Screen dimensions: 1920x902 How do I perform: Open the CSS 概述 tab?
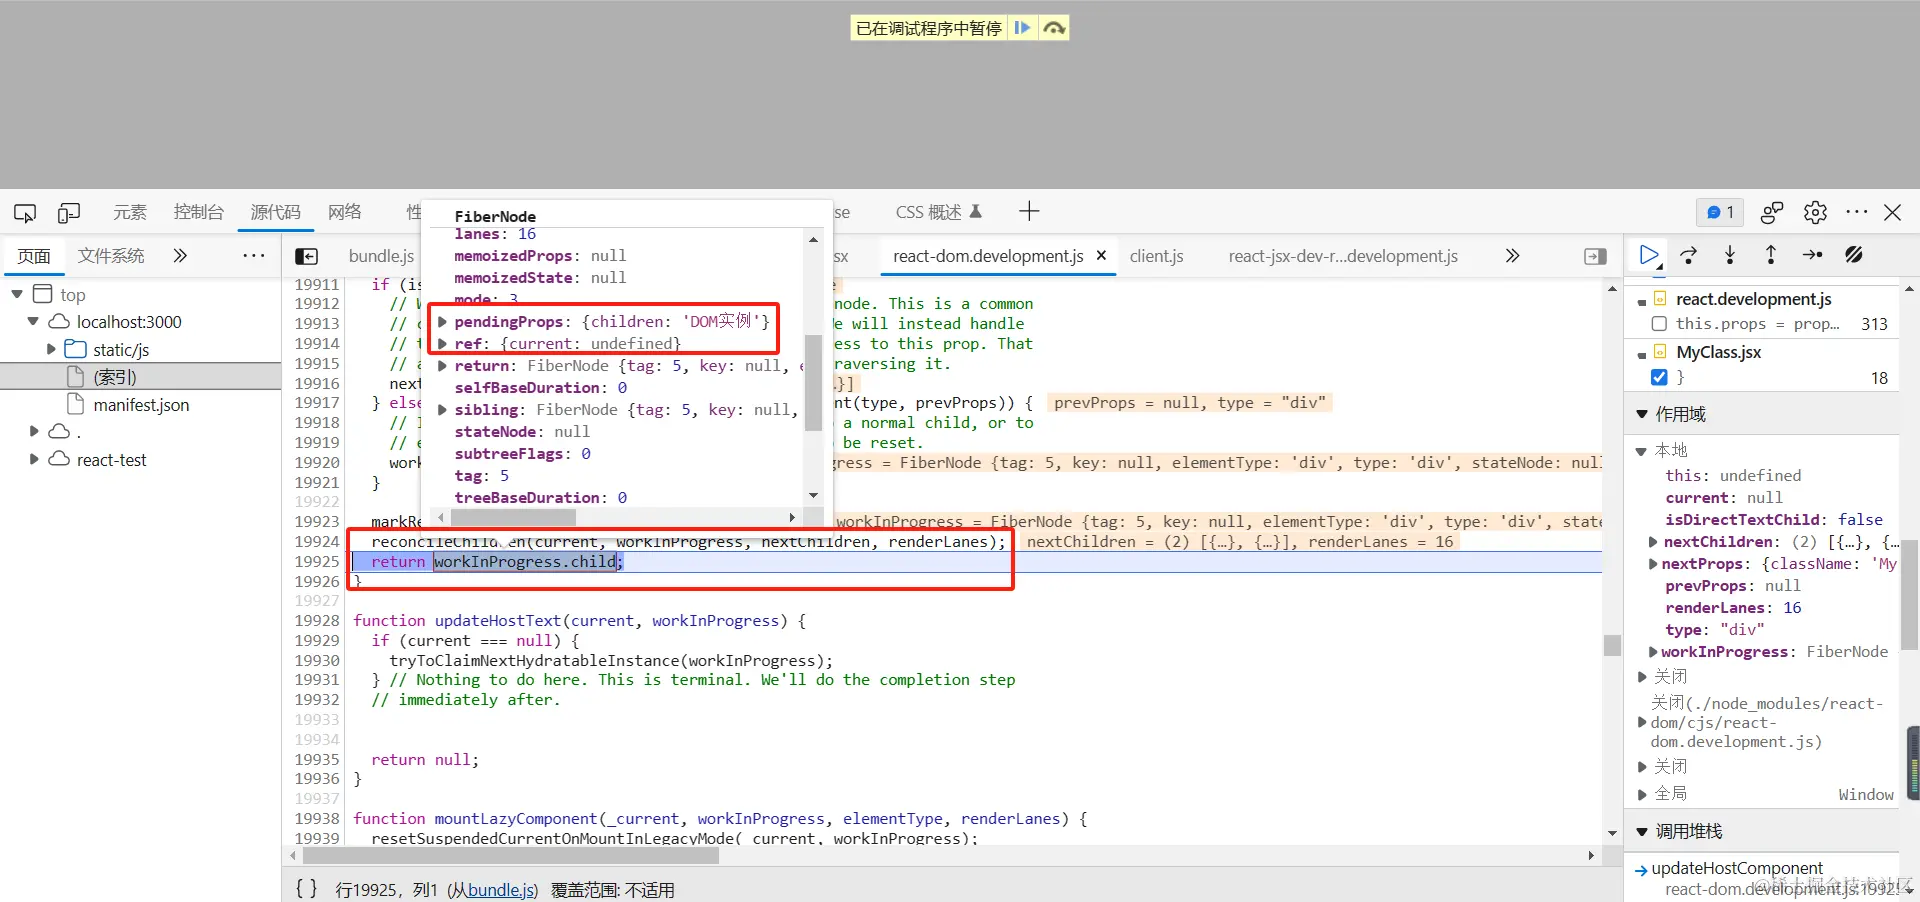tap(939, 212)
